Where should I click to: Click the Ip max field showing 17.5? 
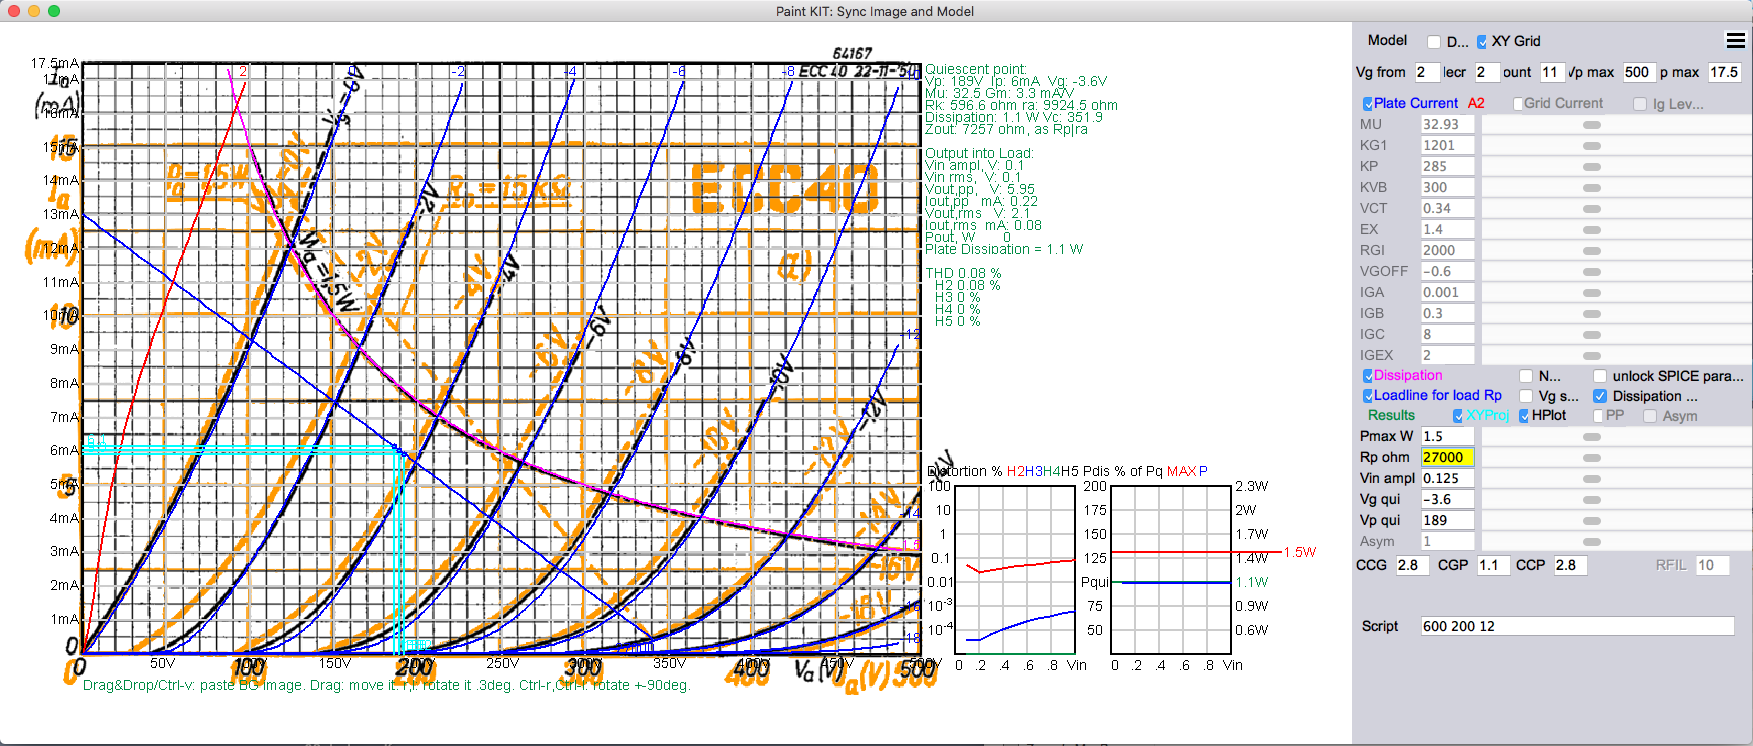(x=1725, y=72)
